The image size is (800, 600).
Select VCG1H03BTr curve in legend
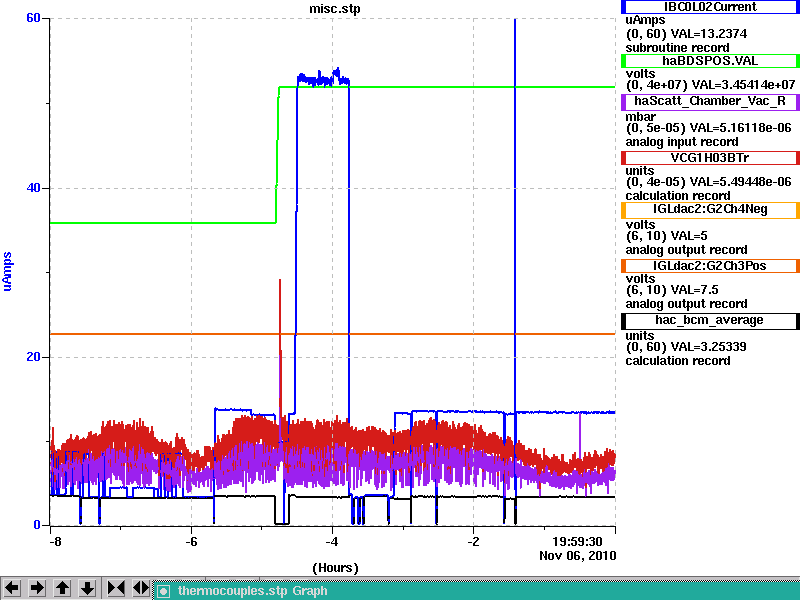(x=710, y=158)
